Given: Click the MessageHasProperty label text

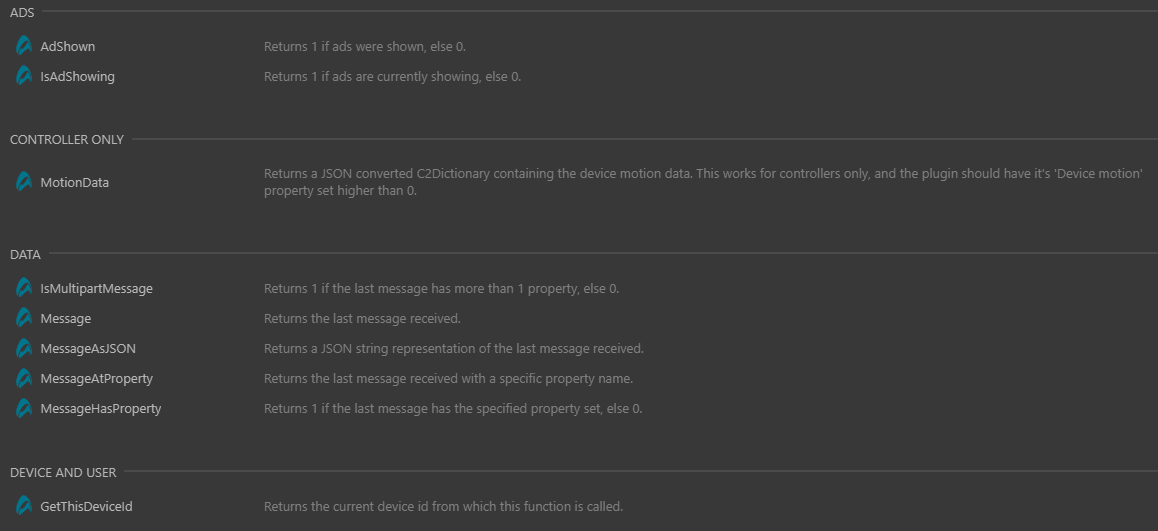Looking at the screenshot, I should (x=100, y=408).
